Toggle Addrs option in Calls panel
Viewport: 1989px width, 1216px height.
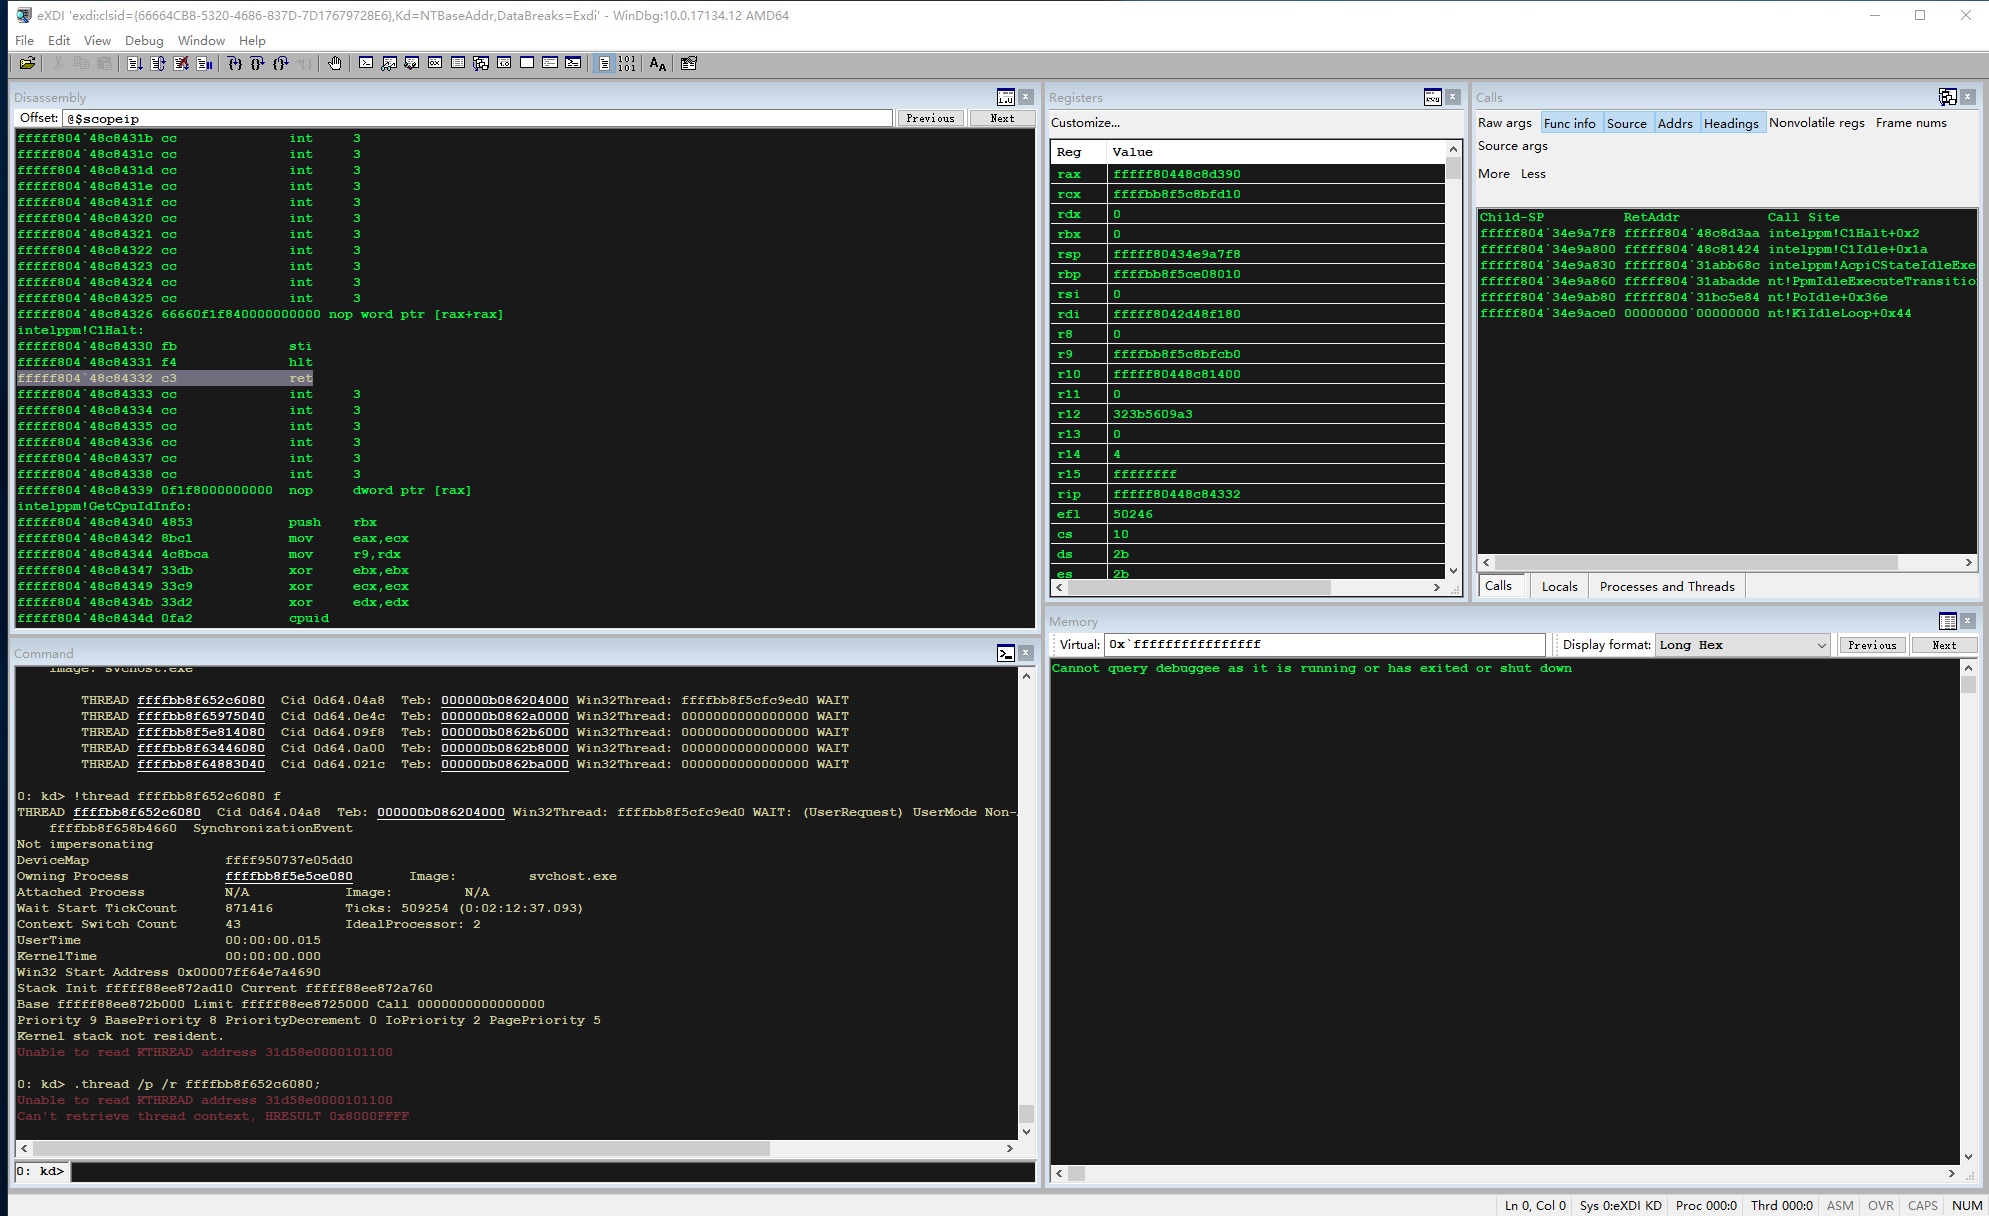(1675, 123)
